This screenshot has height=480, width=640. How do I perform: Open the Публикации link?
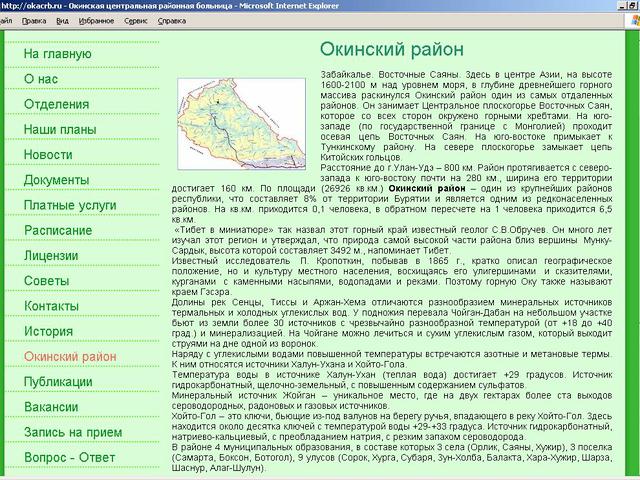click(x=58, y=382)
